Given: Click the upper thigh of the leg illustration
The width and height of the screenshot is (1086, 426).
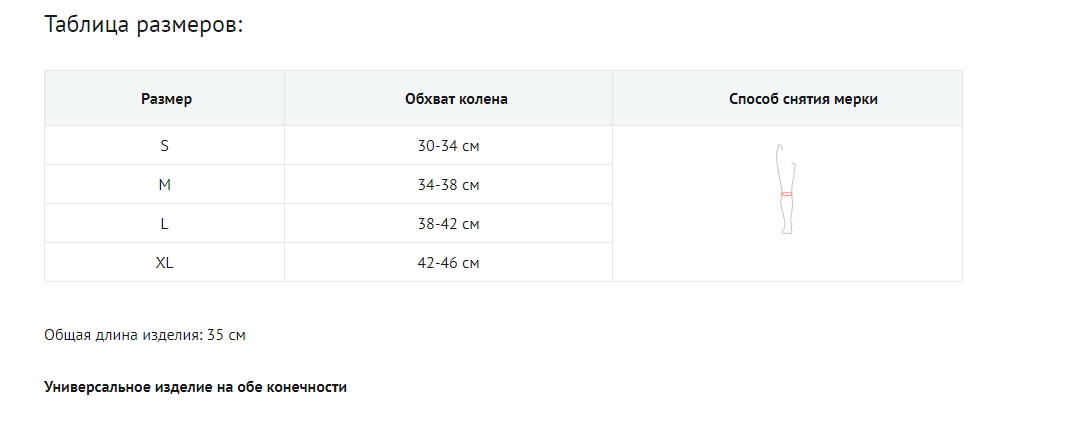Looking at the screenshot, I should click(782, 160).
